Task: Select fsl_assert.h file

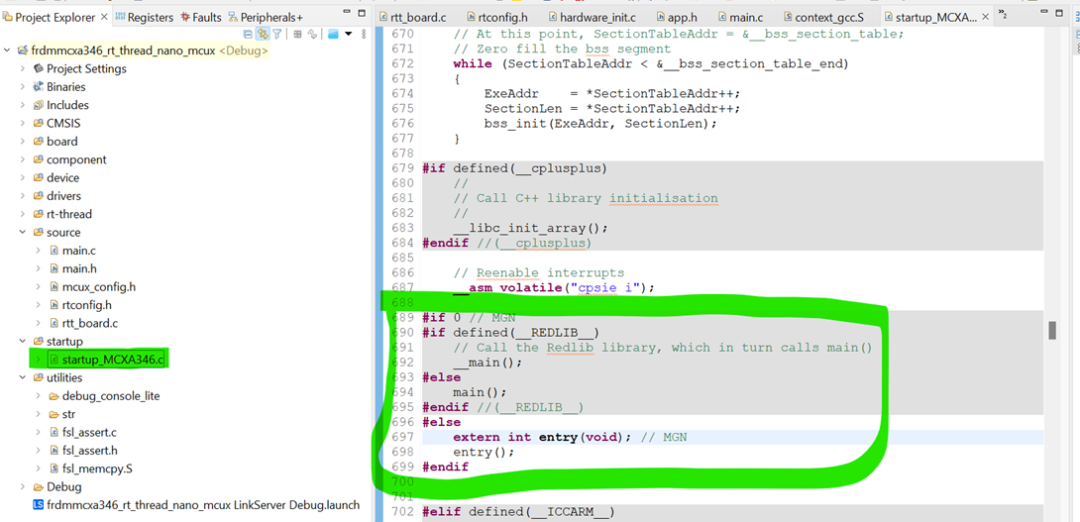Action: coord(90,450)
